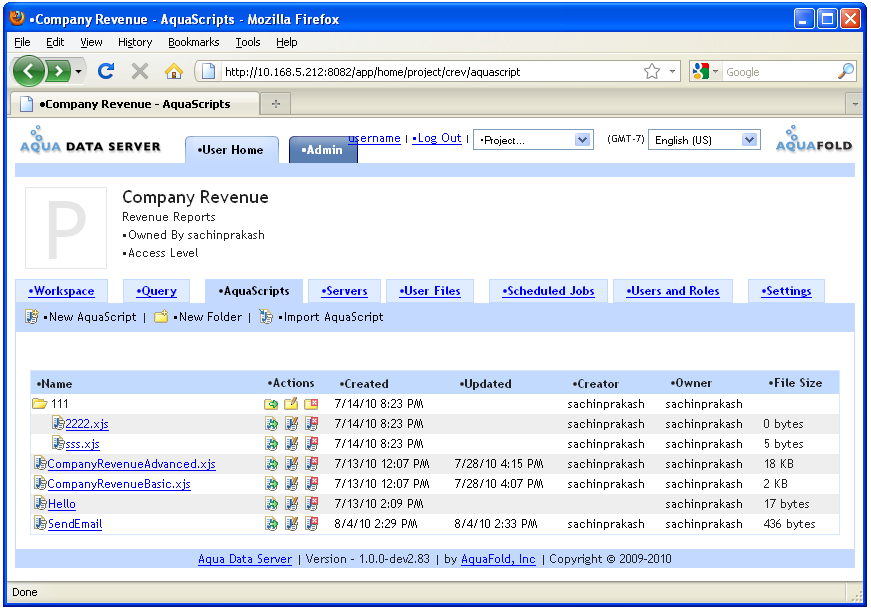
Task: Click pencil edit icon for CompanyRevenueBasic.xjs
Action: 291,484
